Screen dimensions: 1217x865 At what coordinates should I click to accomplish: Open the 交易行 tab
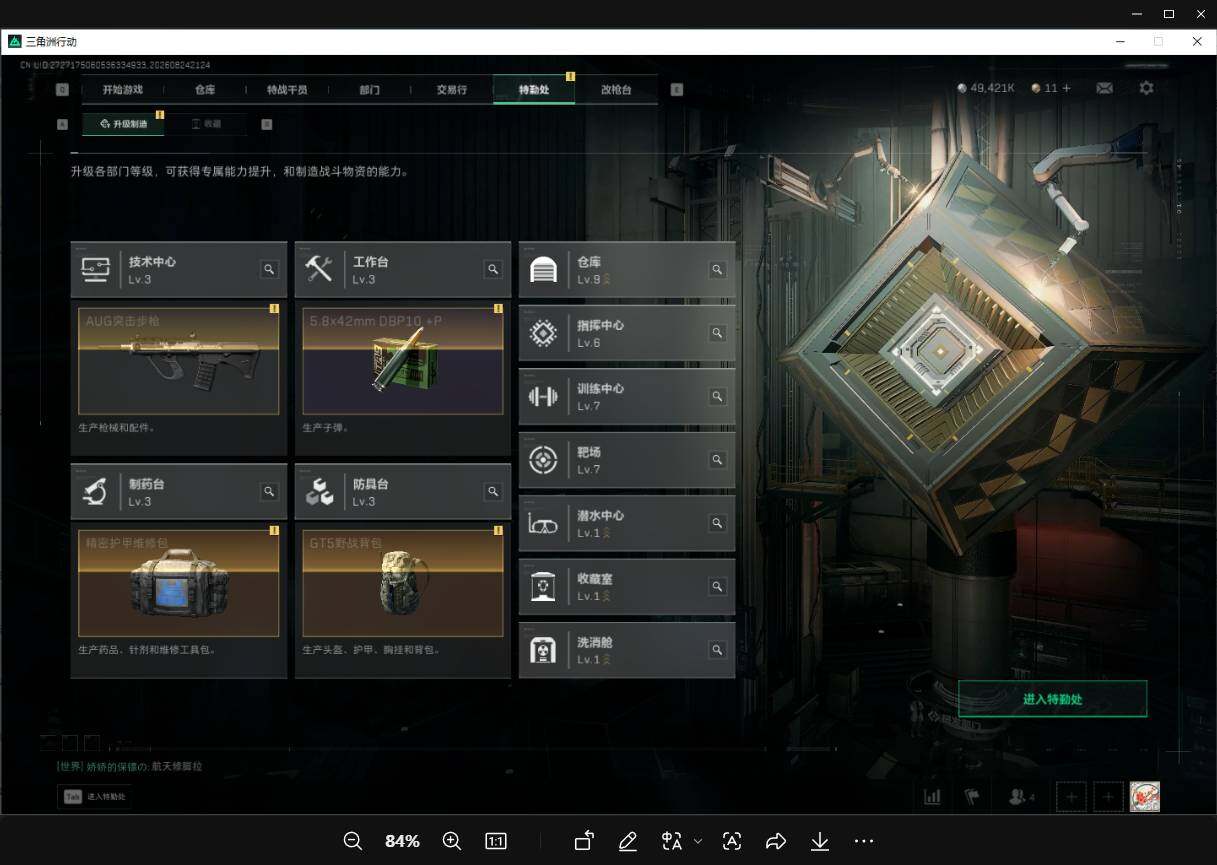[452, 89]
